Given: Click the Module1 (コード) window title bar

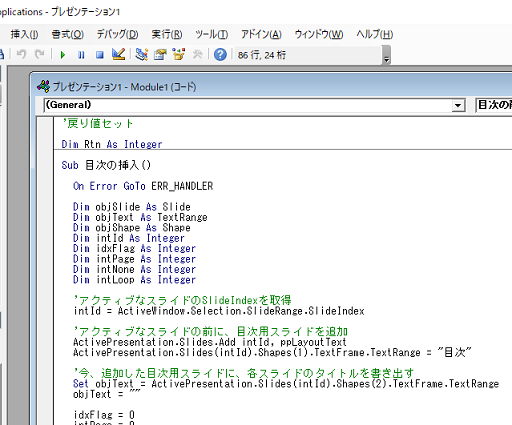Looking at the screenshot, I should pos(271,87).
